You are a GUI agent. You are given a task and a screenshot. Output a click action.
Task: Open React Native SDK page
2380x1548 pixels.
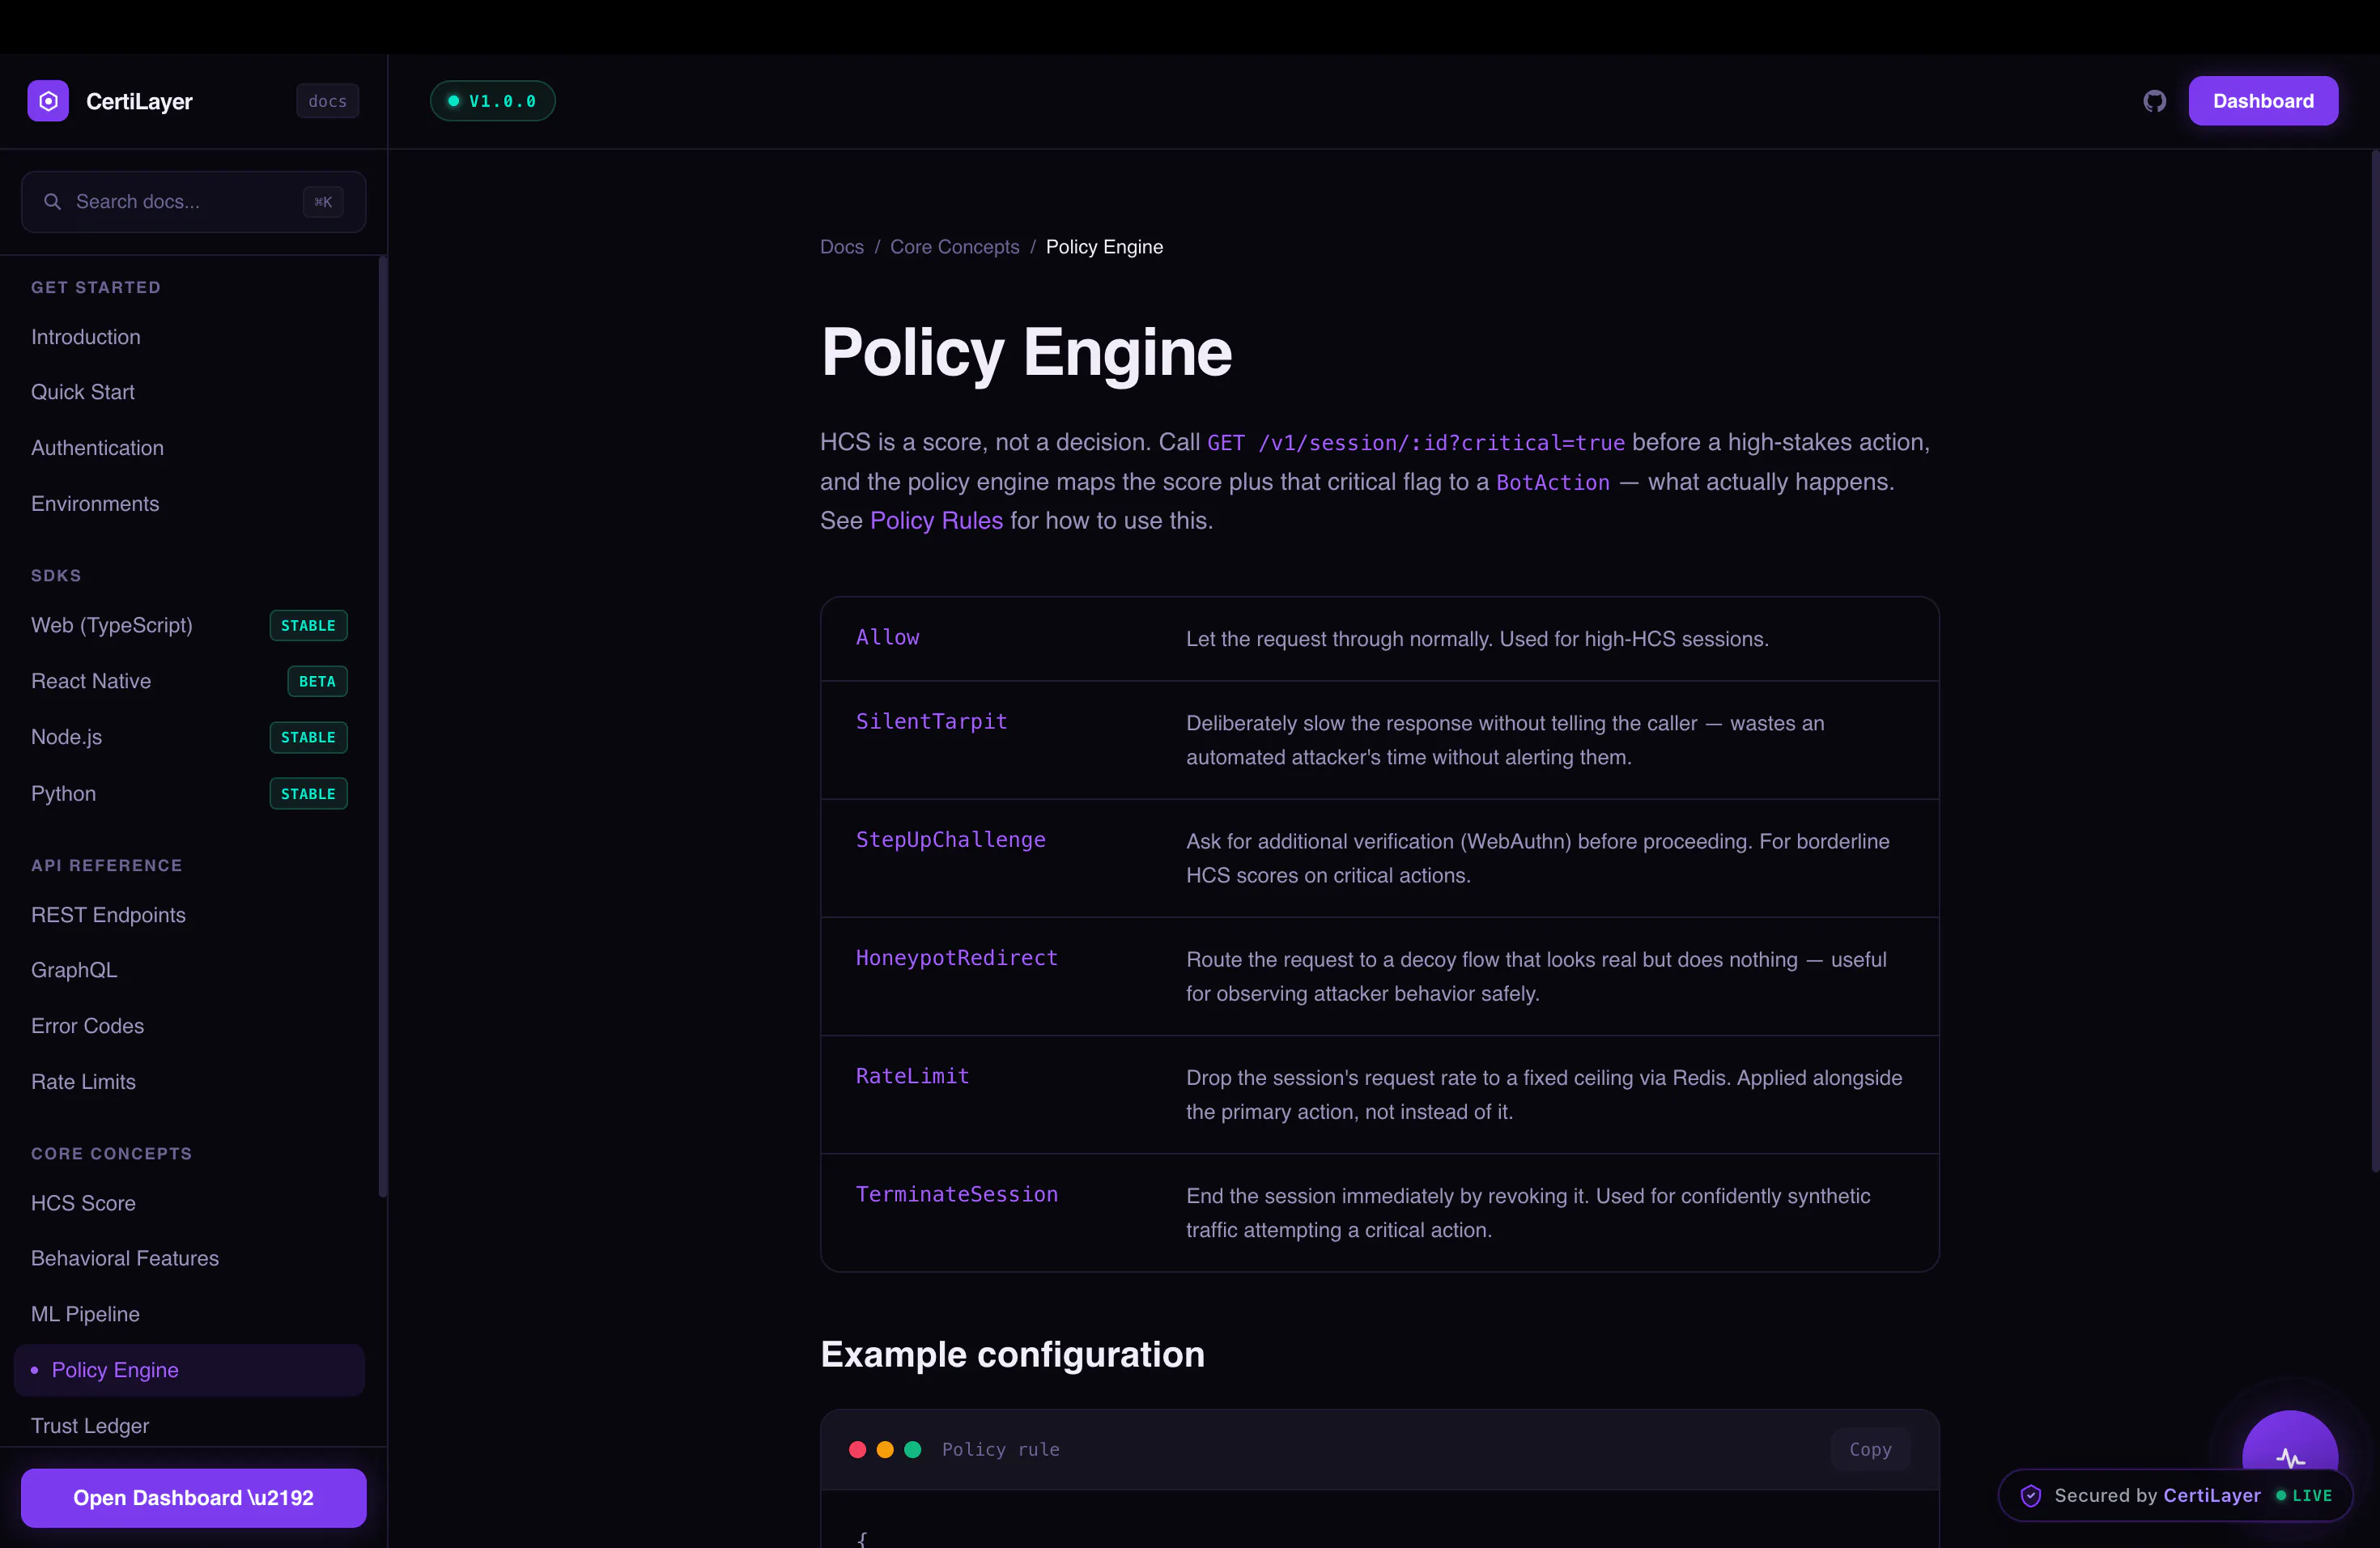pos(91,681)
